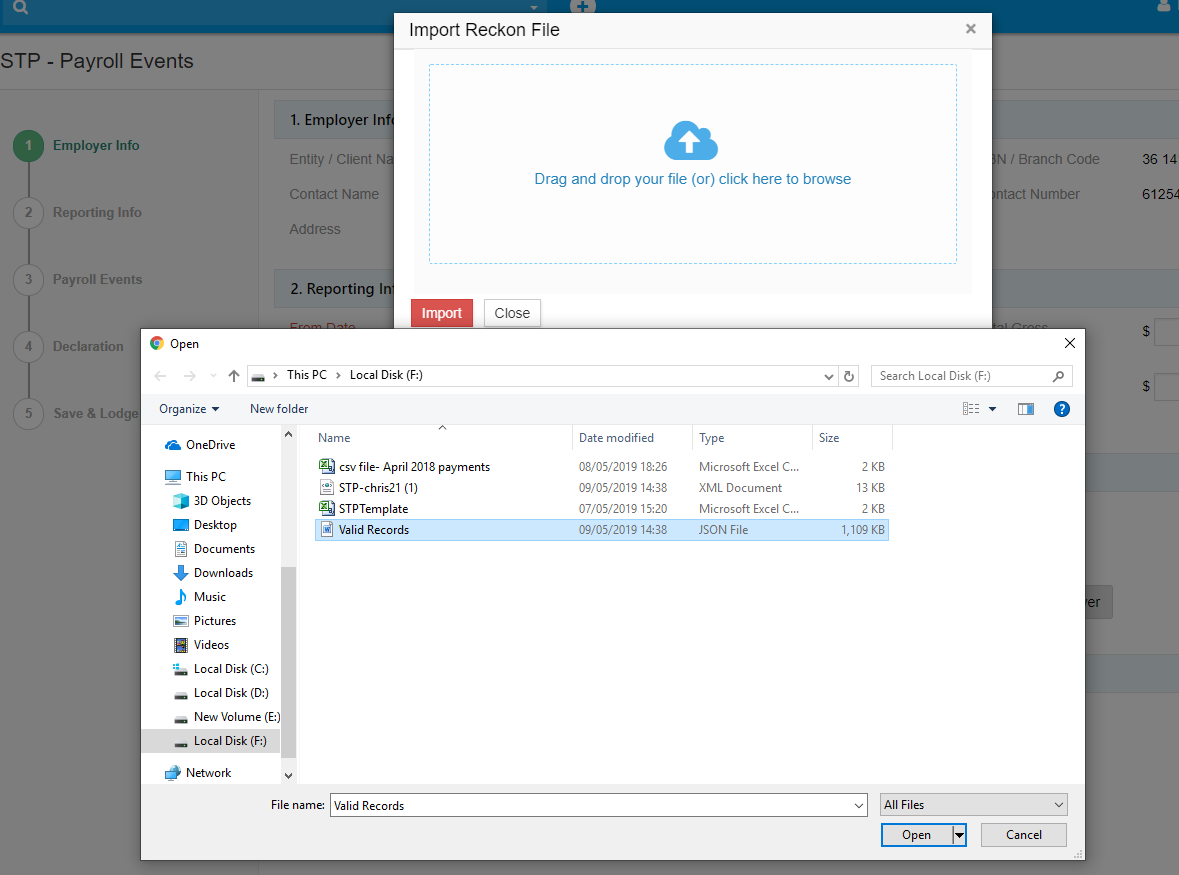The width and height of the screenshot is (1179, 875).
Task: Open the view options dropdown arrow
Action: tap(993, 409)
